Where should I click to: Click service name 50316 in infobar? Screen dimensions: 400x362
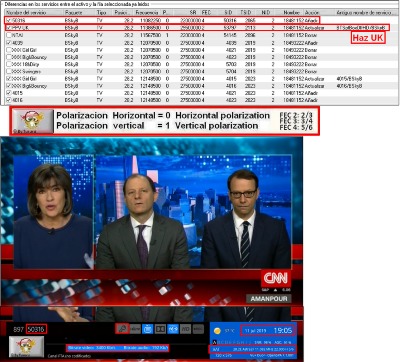click(x=36, y=329)
